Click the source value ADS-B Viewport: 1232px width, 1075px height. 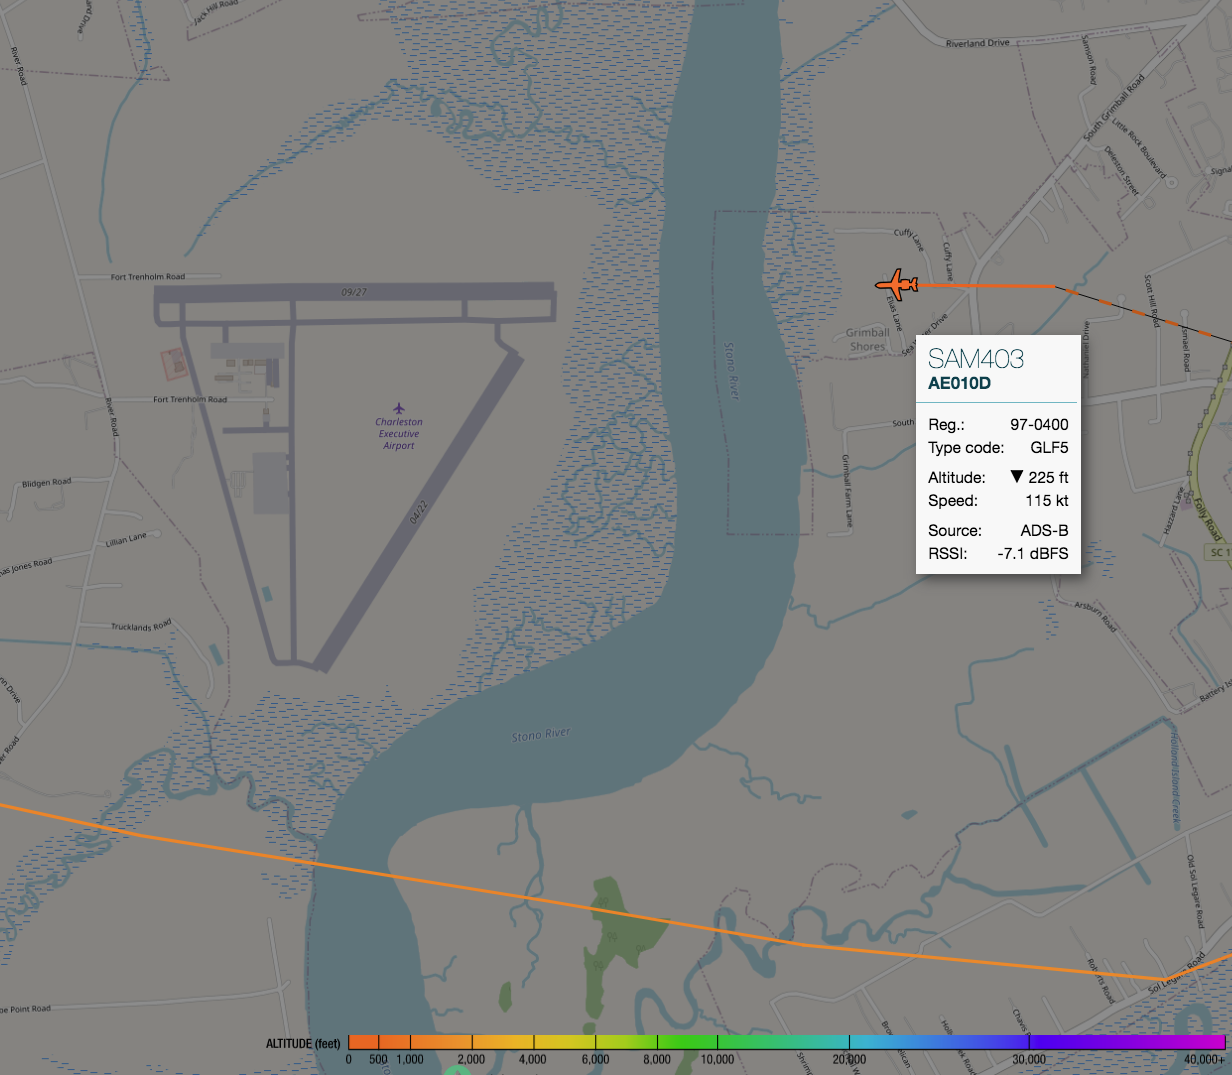click(x=1044, y=531)
